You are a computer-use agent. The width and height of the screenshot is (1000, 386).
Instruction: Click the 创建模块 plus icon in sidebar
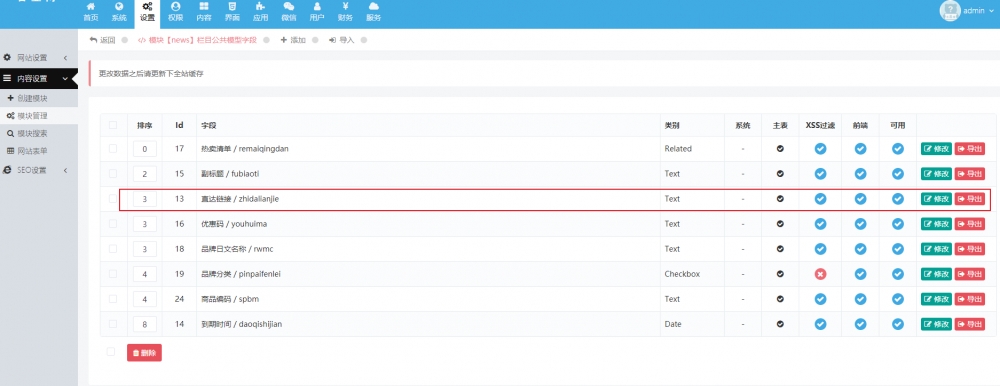[10, 98]
